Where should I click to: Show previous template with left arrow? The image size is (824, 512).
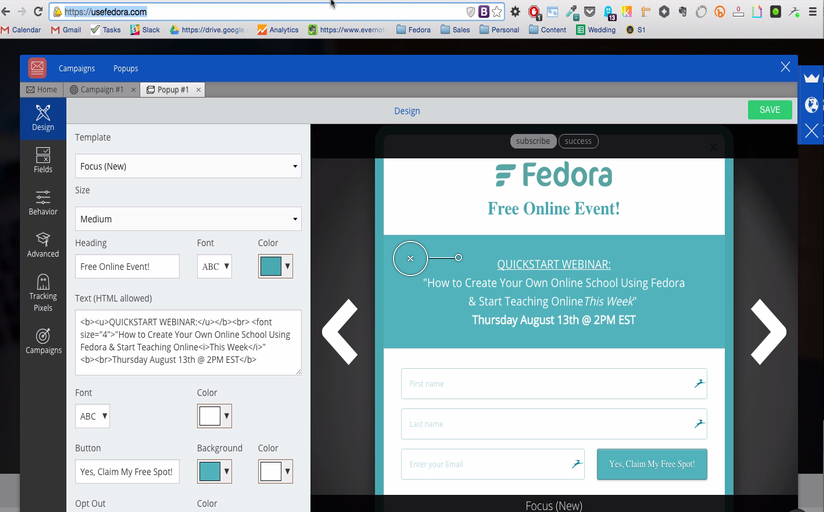(x=341, y=332)
